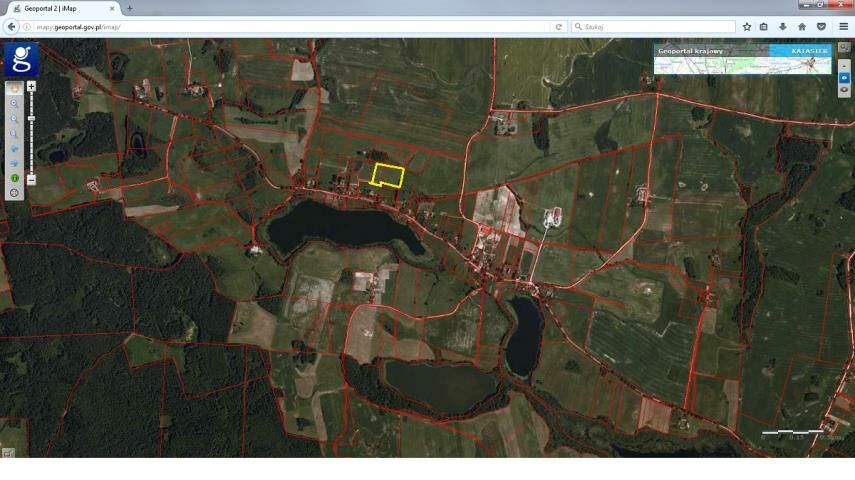
Task: Select the zoom-in magnifier tool
Action: pyautogui.click(x=14, y=103)
